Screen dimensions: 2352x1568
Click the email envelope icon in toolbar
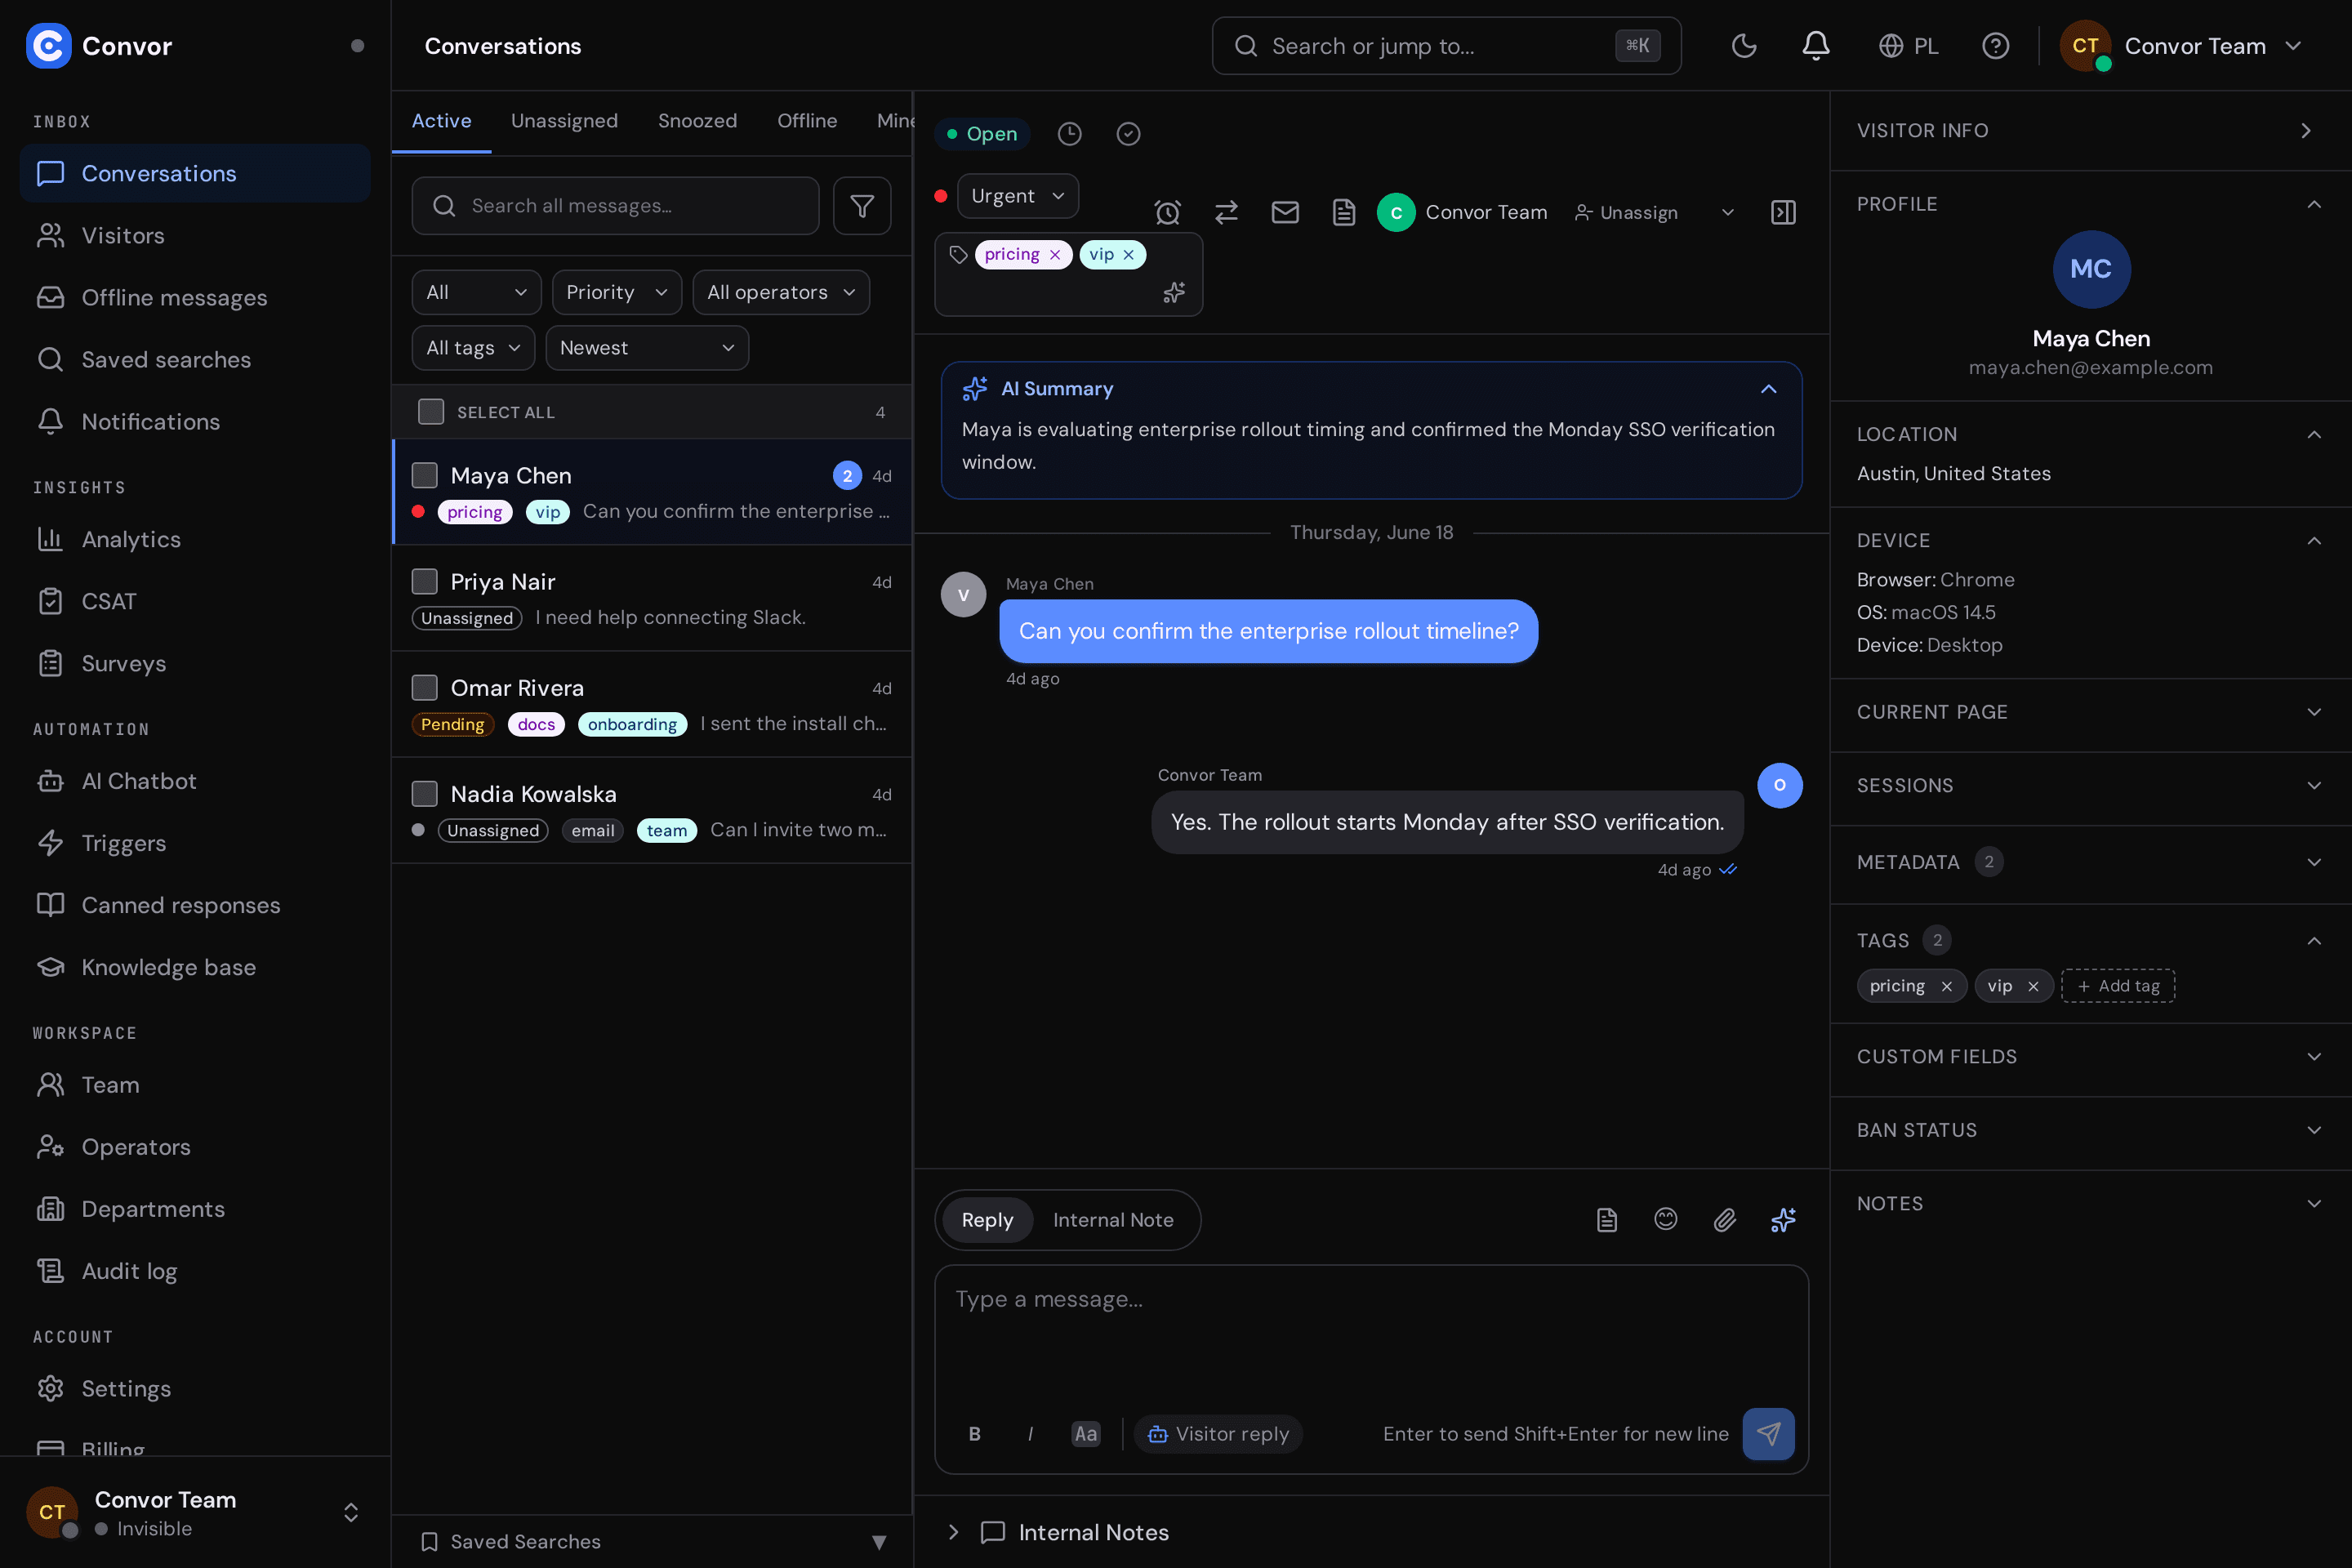coord(1285,212)
